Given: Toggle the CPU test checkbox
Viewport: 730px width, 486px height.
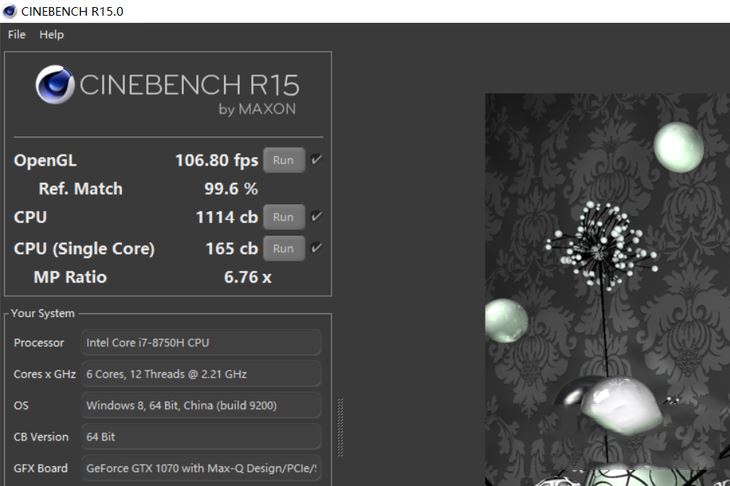Looking at the screenshot, I should [x=317, y=216].
